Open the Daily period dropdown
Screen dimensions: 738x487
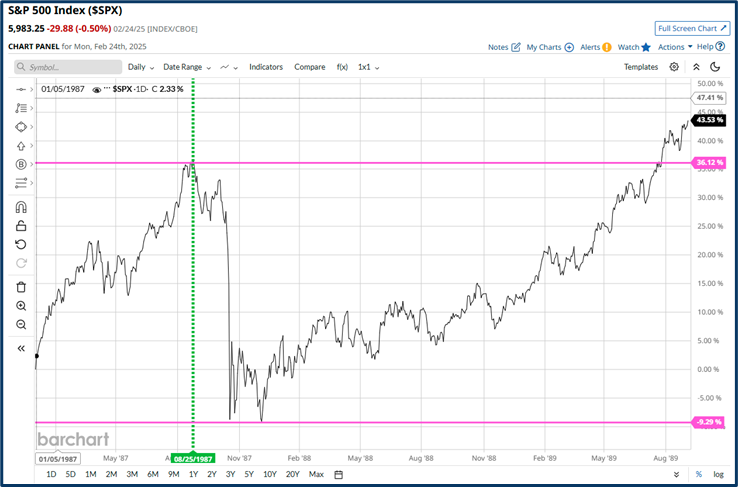[x=139, y=67]
